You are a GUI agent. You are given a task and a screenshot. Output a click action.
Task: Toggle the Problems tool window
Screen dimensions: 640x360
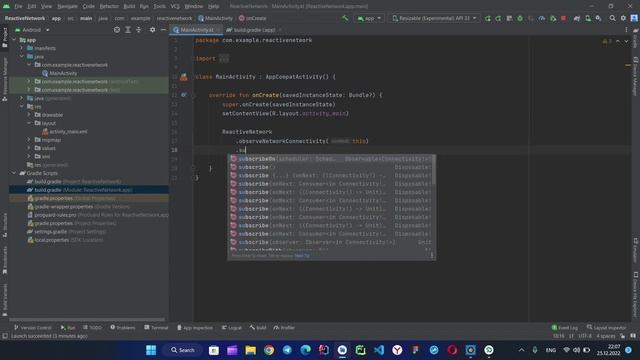point(123,328)
